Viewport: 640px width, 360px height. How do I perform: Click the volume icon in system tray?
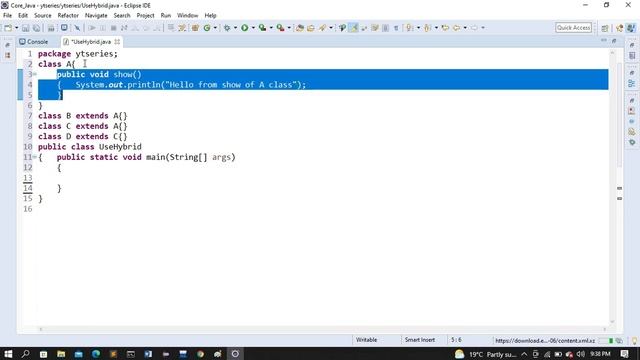[580, 354]
